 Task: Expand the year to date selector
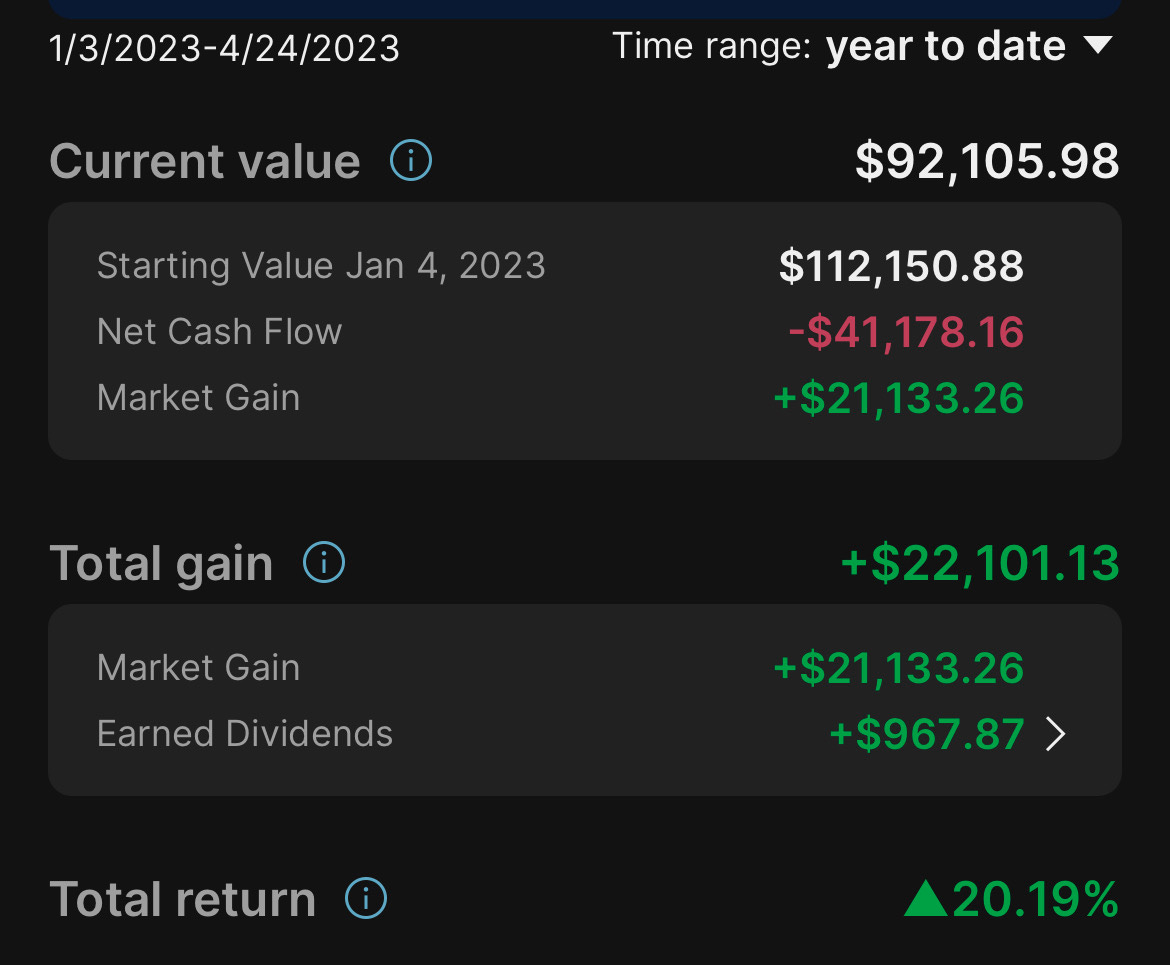(x=1097, y=45)
